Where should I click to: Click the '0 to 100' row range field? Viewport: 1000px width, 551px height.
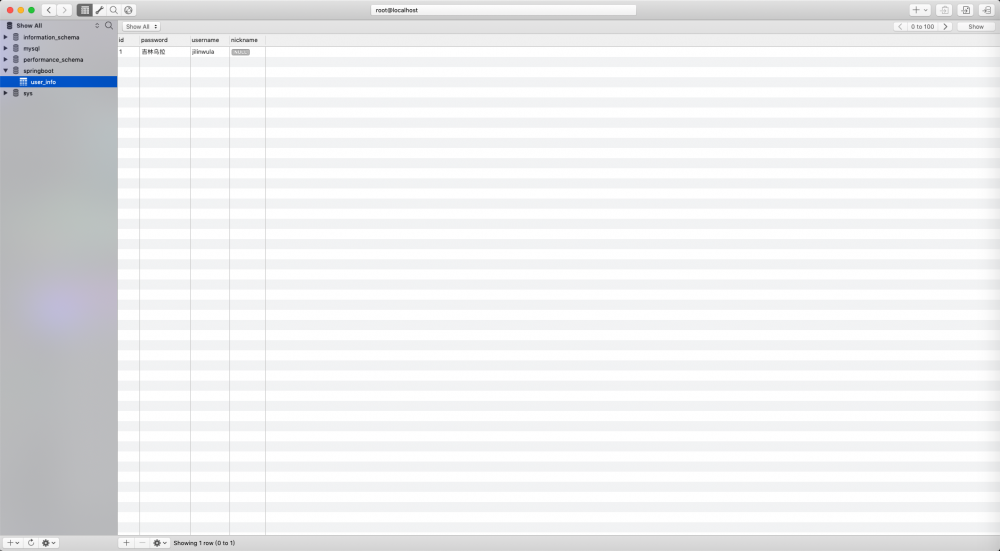[x=922, y=27]
